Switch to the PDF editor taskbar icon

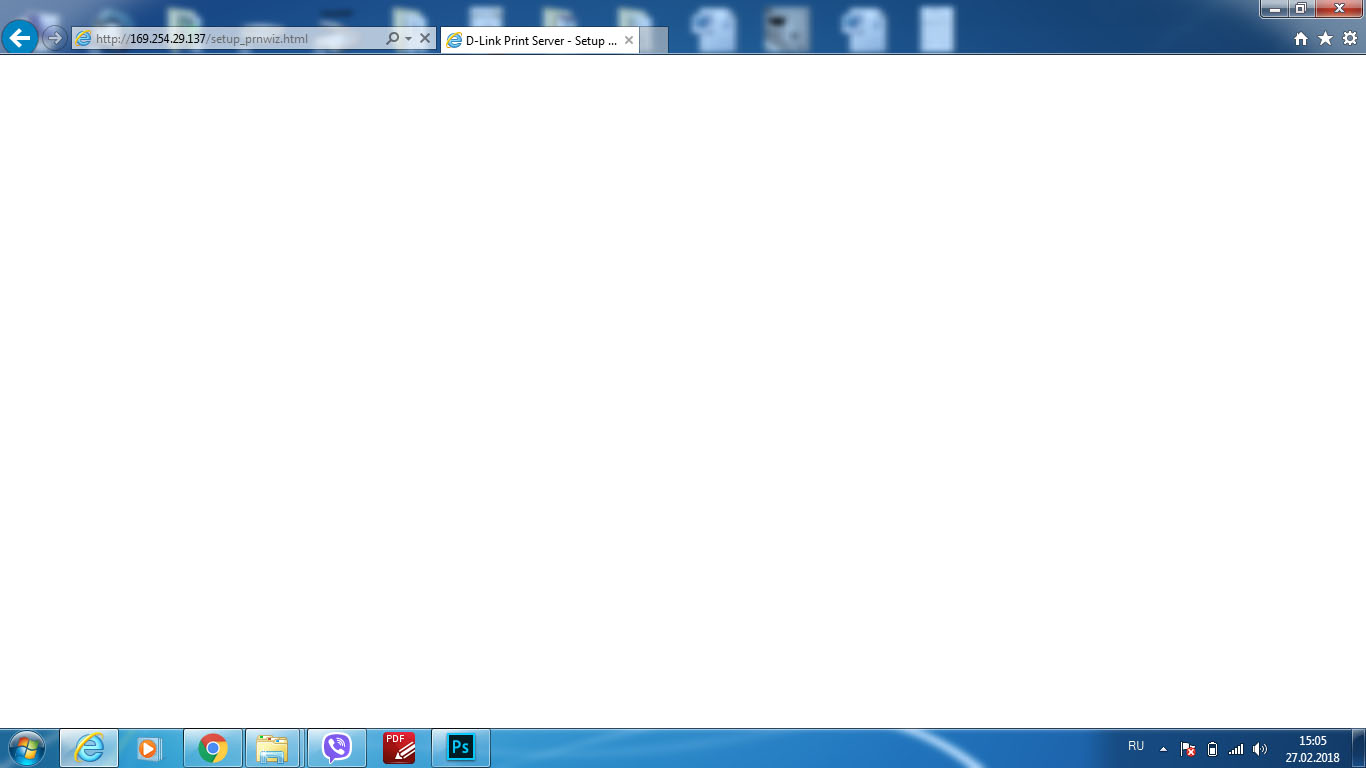coord(399,748)
